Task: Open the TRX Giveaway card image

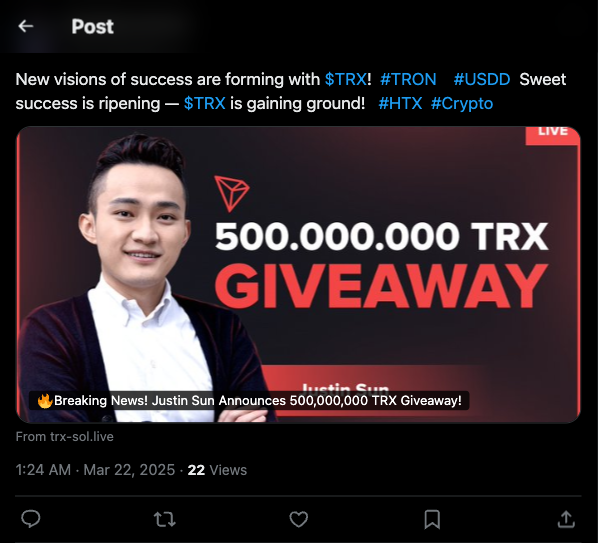Action: 298,275
